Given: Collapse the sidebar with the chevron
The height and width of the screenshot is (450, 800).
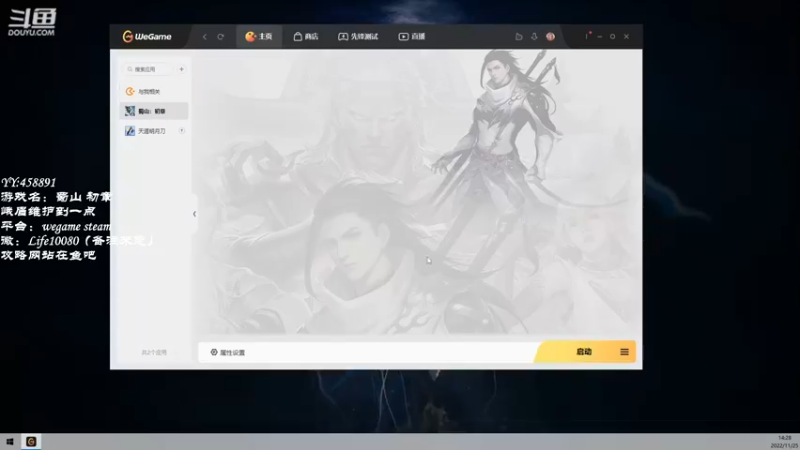Looking at the screenshot, I should click(x=194, y=214).
